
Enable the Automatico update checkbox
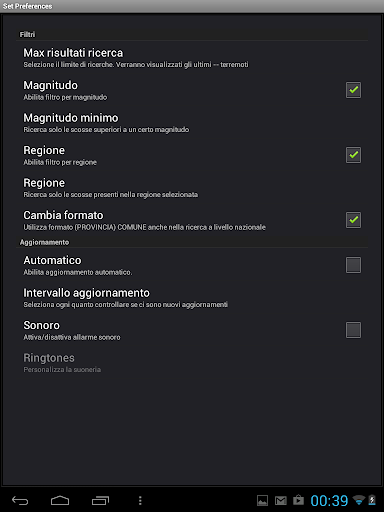(x=353, y=265)
